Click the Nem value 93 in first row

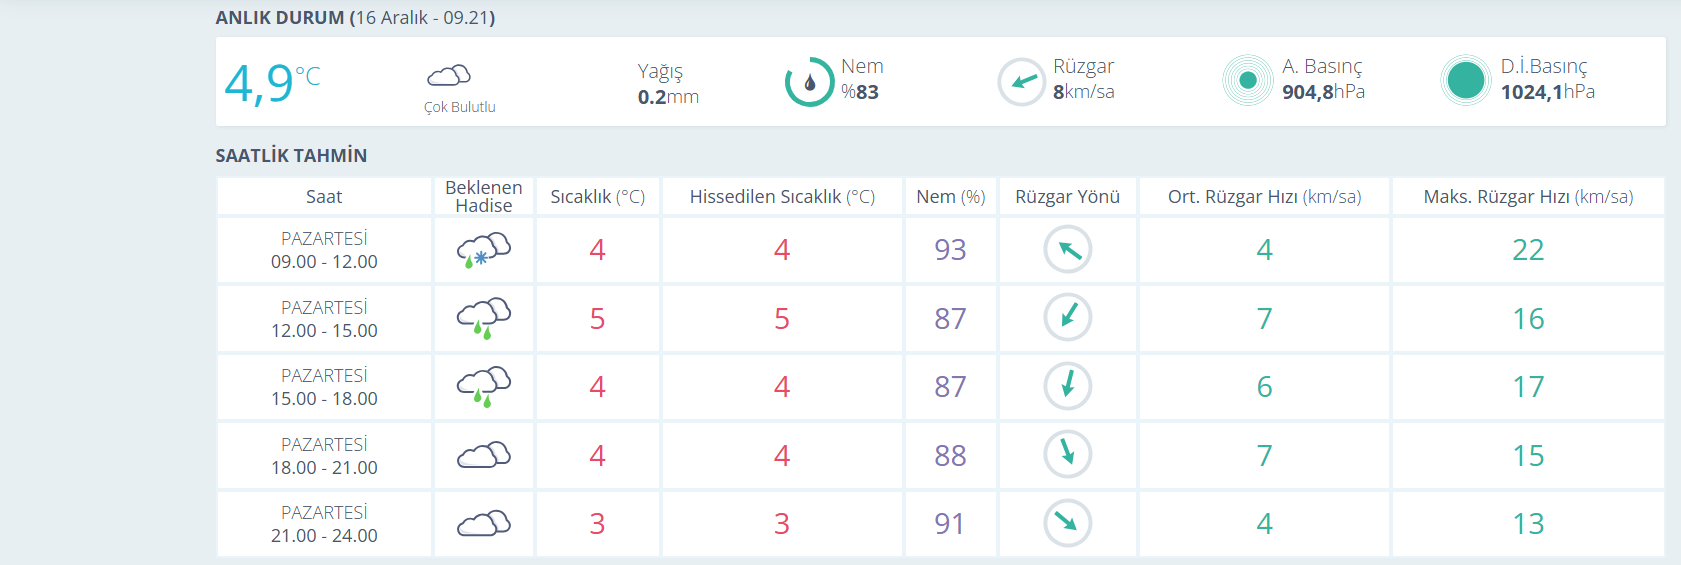(x=950, y=250)
